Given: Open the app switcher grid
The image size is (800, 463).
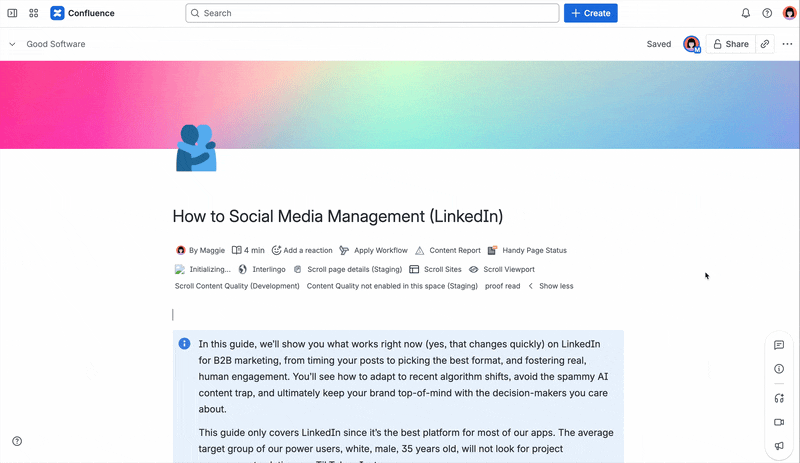Looking at the screenshot, I should (34, 13).
